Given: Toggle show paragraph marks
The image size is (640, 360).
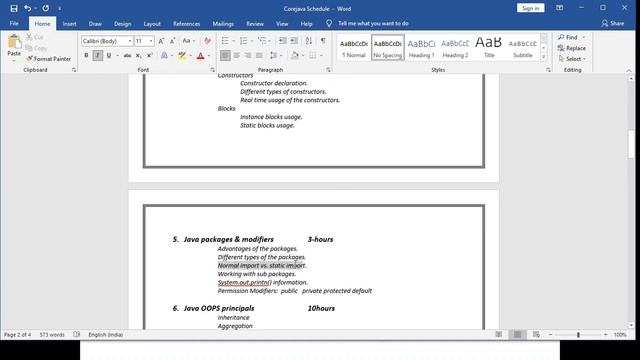Looking at the screenshot, I should 323,41.
